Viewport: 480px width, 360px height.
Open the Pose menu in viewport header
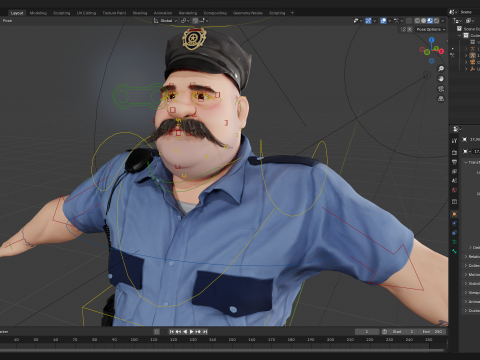point(7,21)
